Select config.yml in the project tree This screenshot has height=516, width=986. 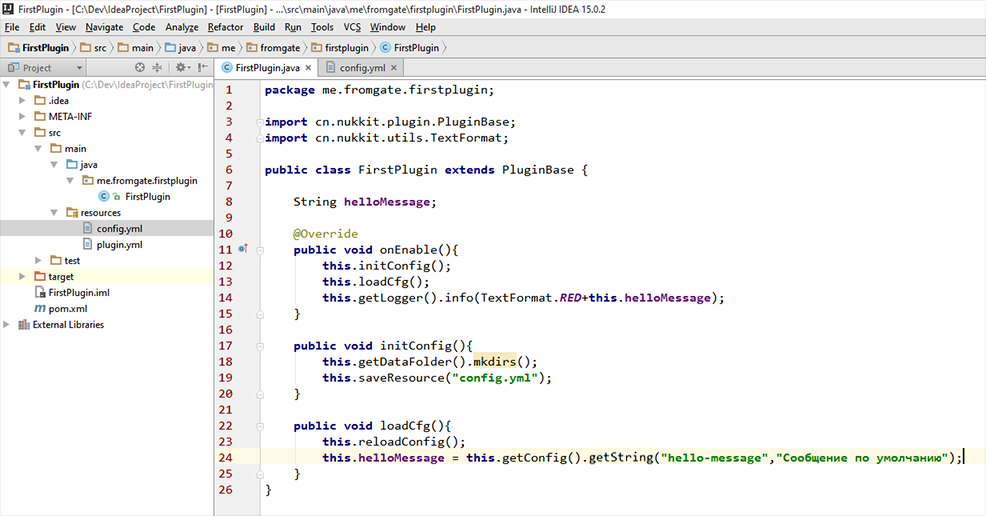119,229
